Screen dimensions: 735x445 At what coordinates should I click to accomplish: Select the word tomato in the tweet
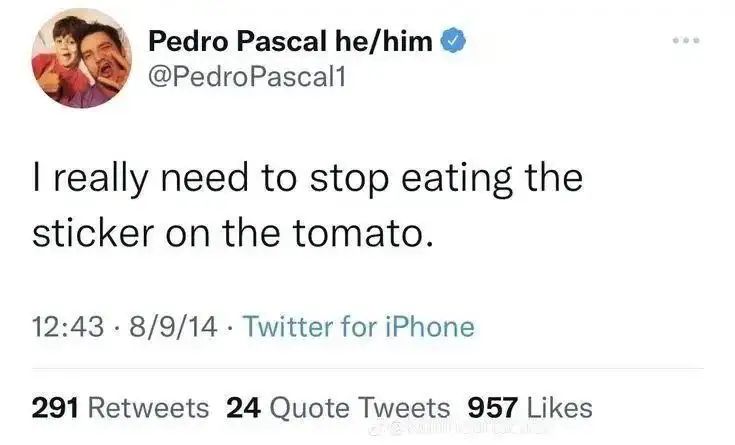click(x=360, y=233)
